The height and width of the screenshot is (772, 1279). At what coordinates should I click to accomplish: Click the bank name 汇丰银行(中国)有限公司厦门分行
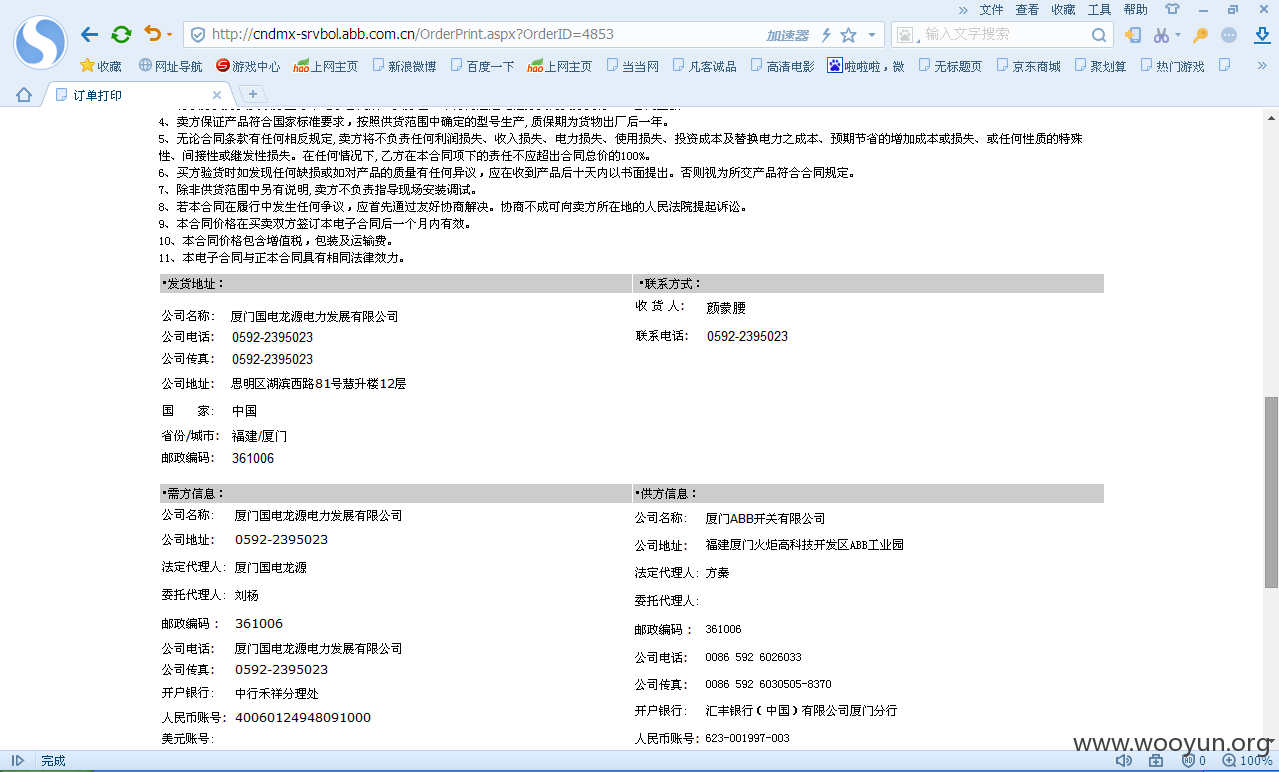click(x=801, y=711)
